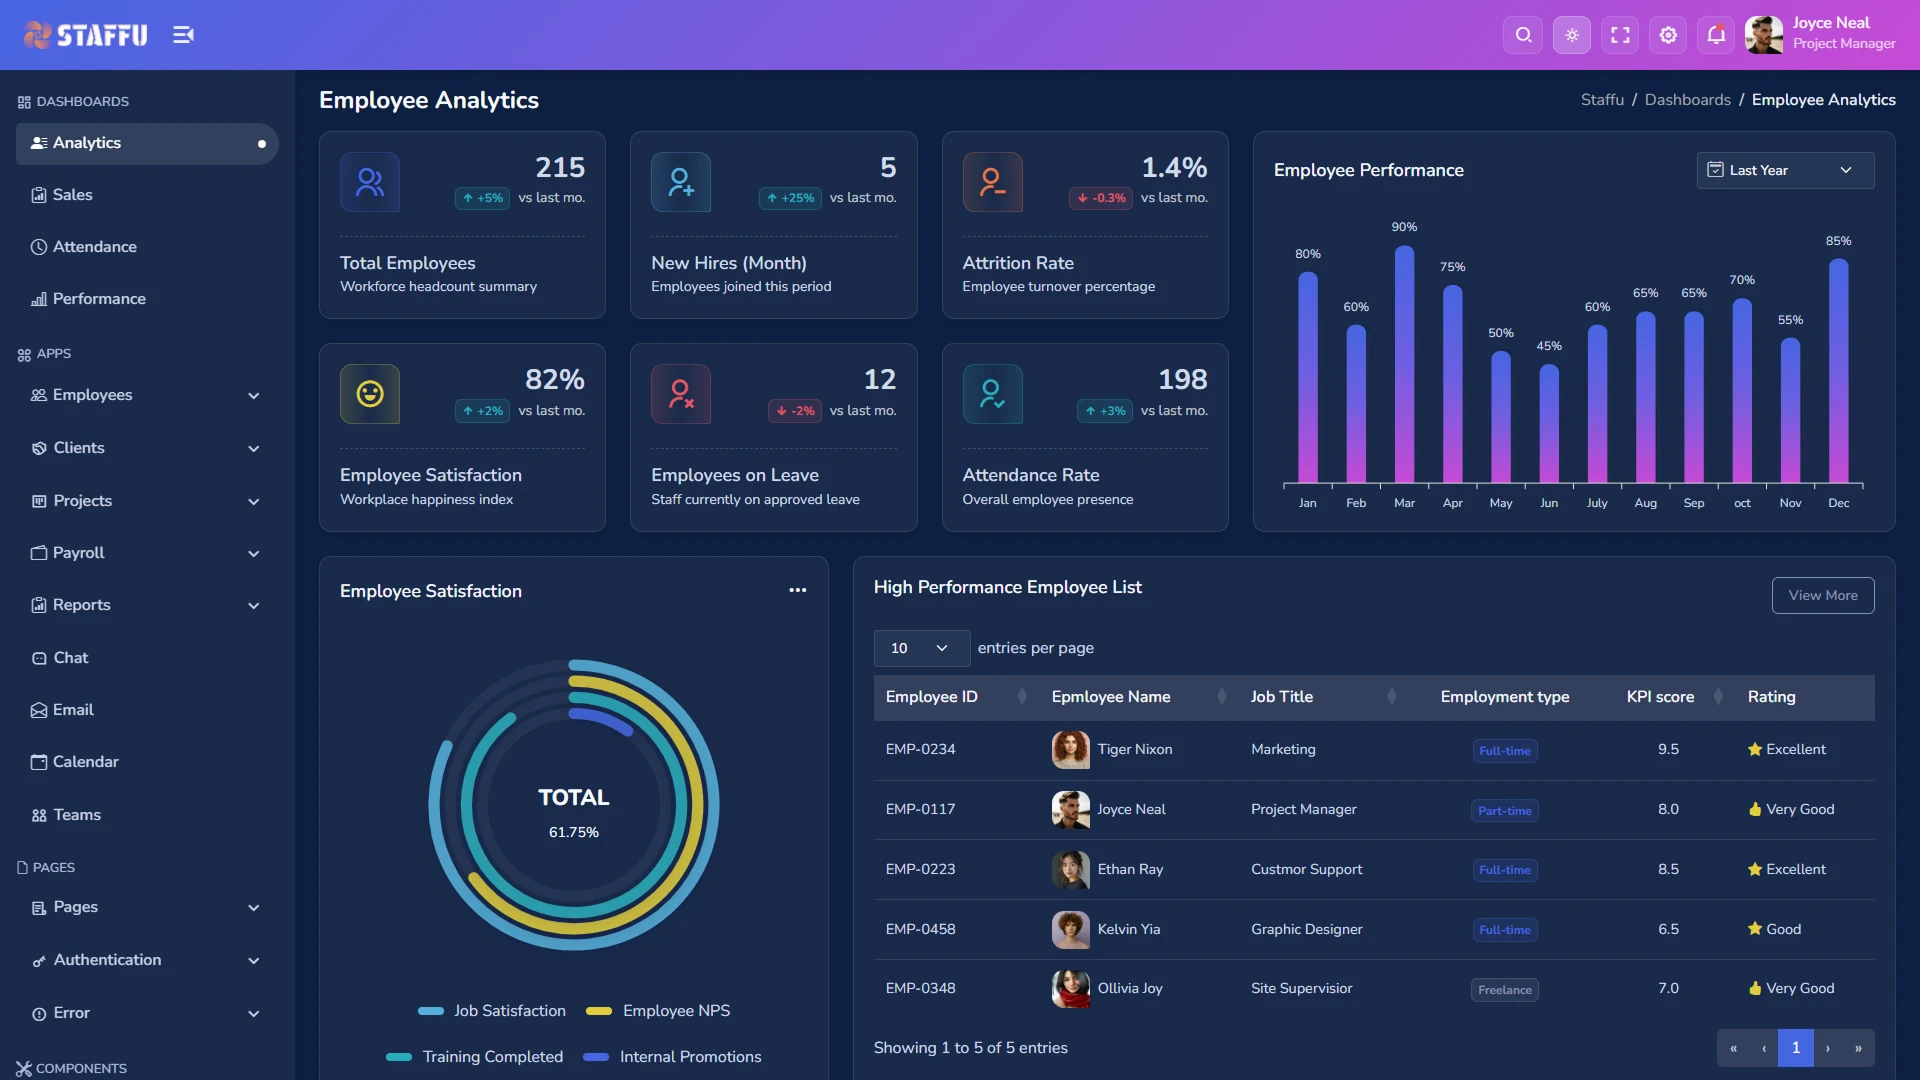The width and height of the screenshot is (1920, 1080).
Task: Click Ollivia Joy's avatar
Action: tap(1070, 989)
